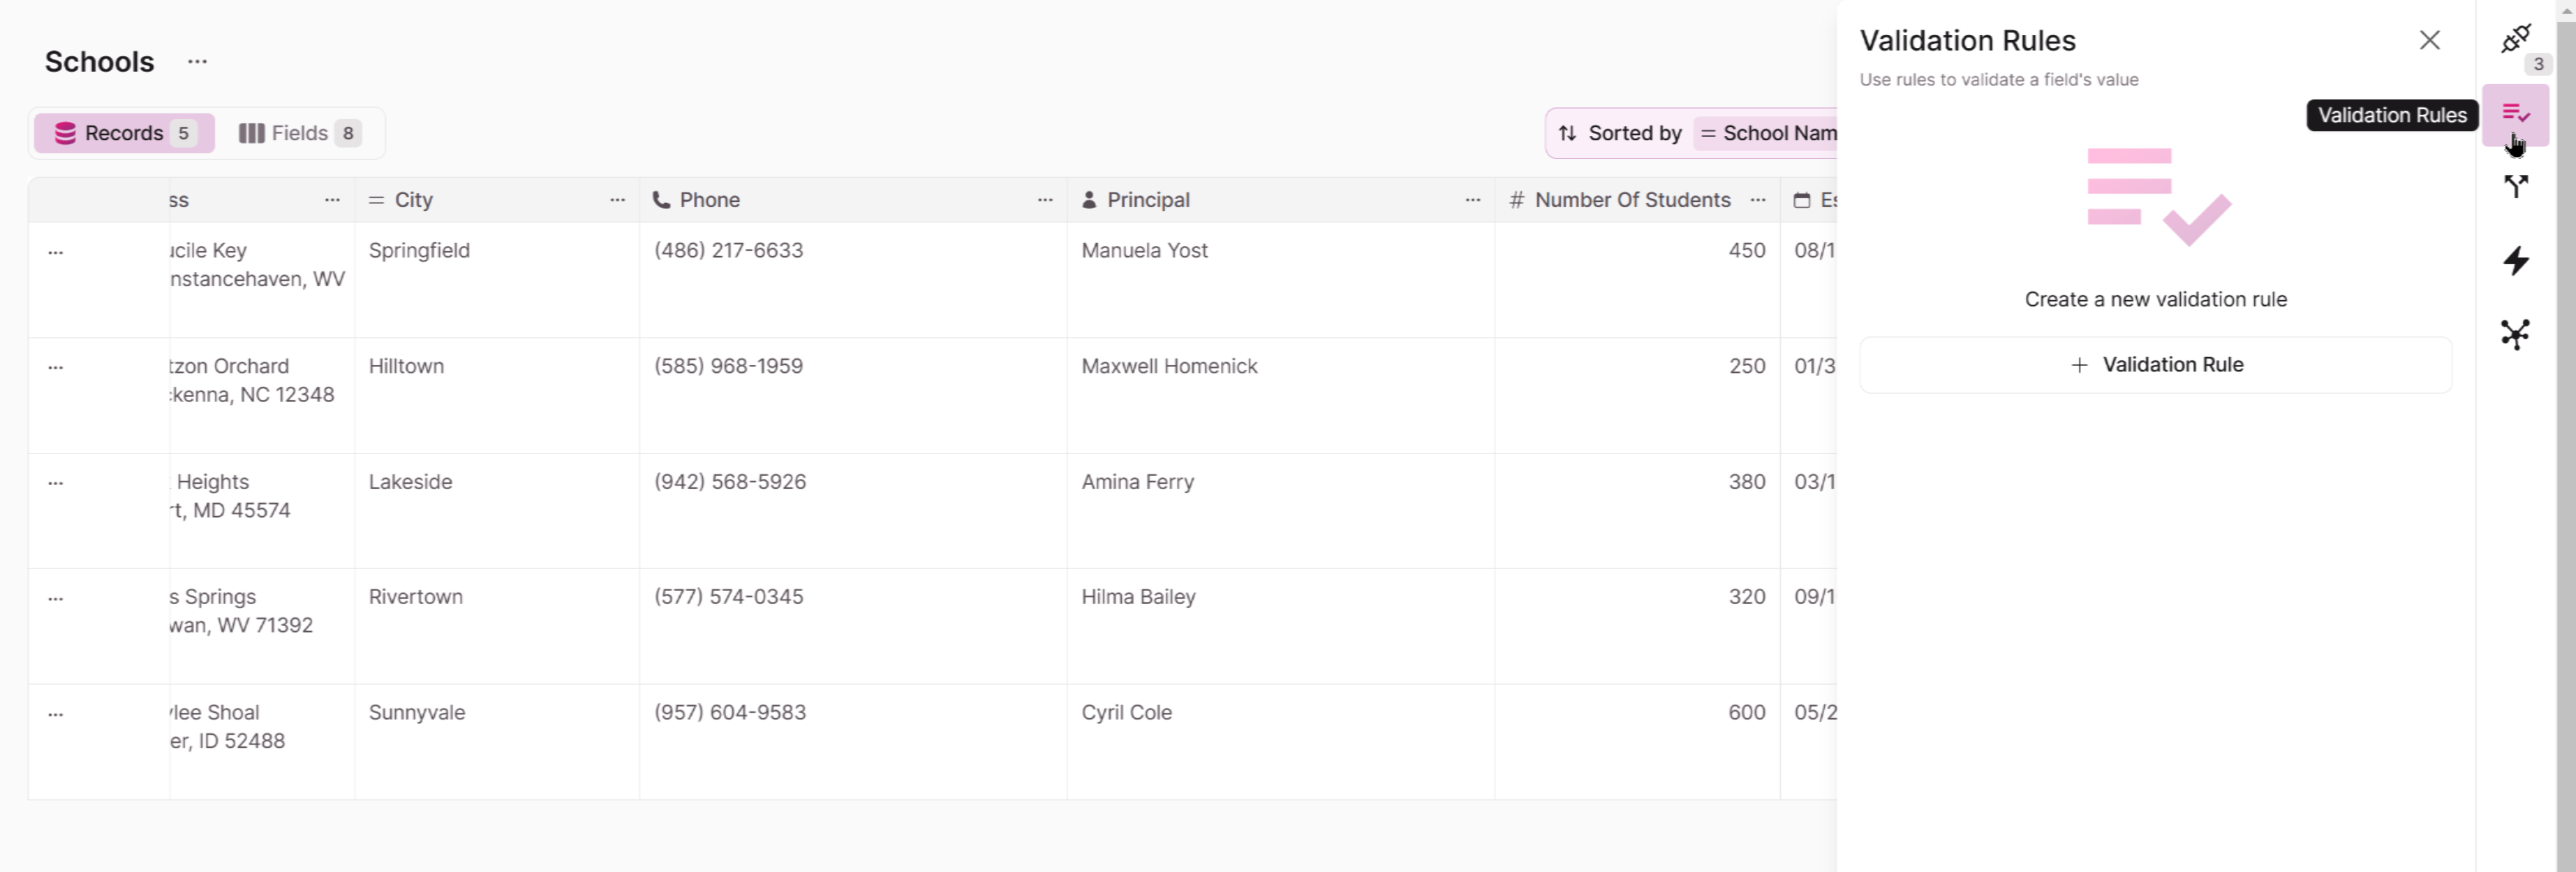Select phone cell (957) 604-9583

click(x=853, y=741)
